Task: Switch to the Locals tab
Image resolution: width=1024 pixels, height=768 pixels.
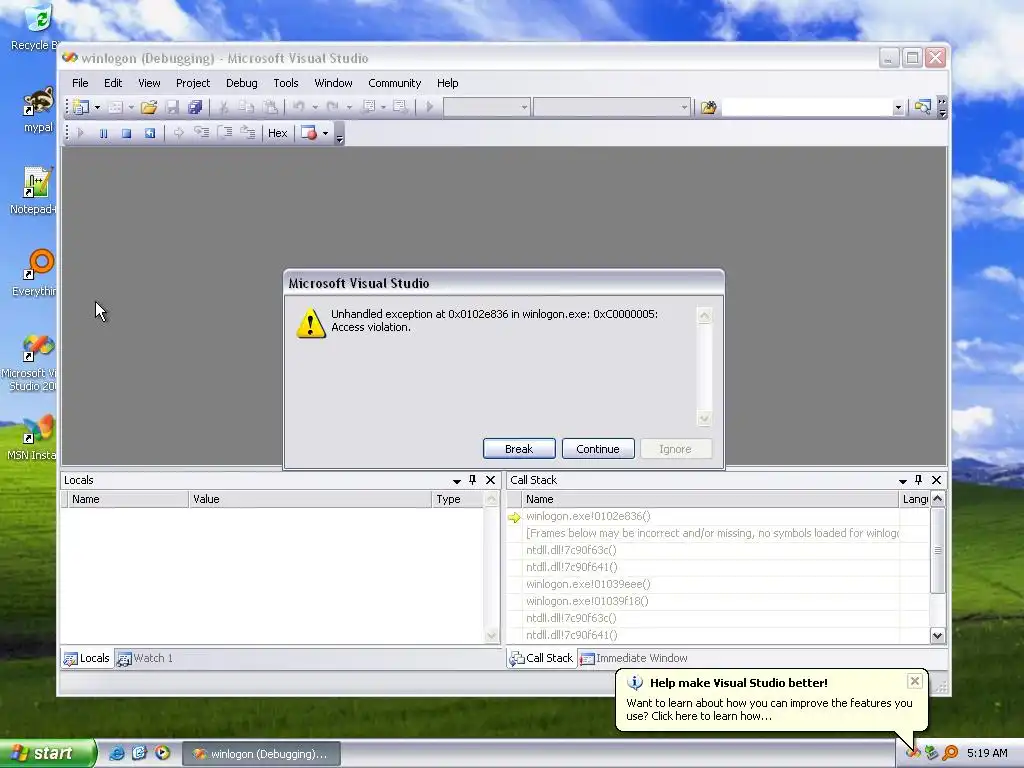Action: (87, 658)
